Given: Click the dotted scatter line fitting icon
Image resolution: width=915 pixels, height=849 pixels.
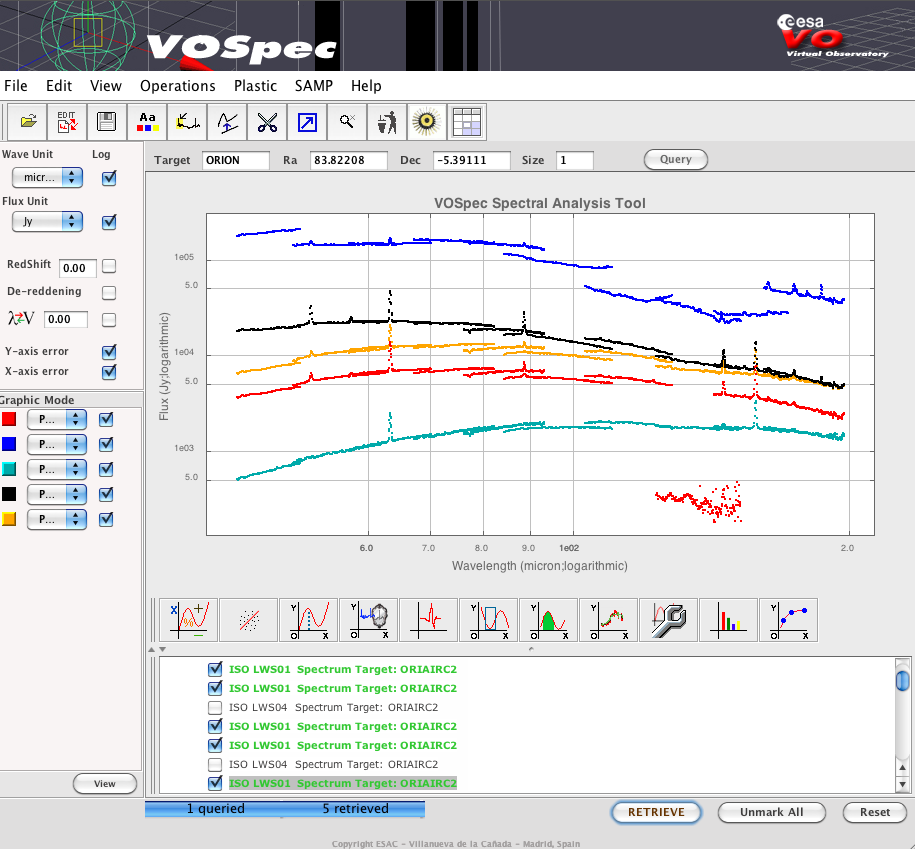Looking at the screenshot, I should click(249, 620).
